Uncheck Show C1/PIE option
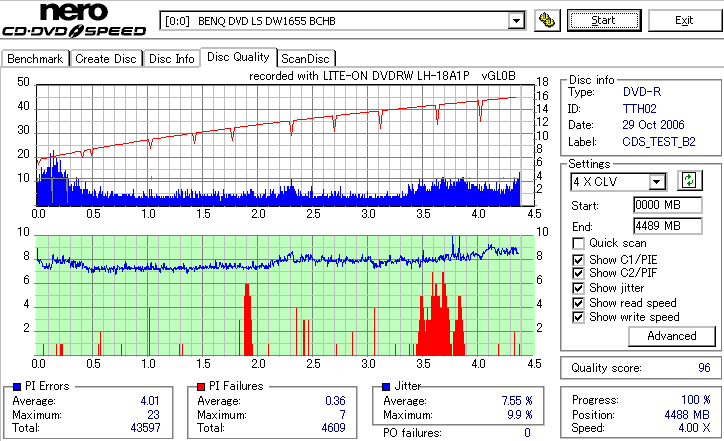 tap(578, 260)
